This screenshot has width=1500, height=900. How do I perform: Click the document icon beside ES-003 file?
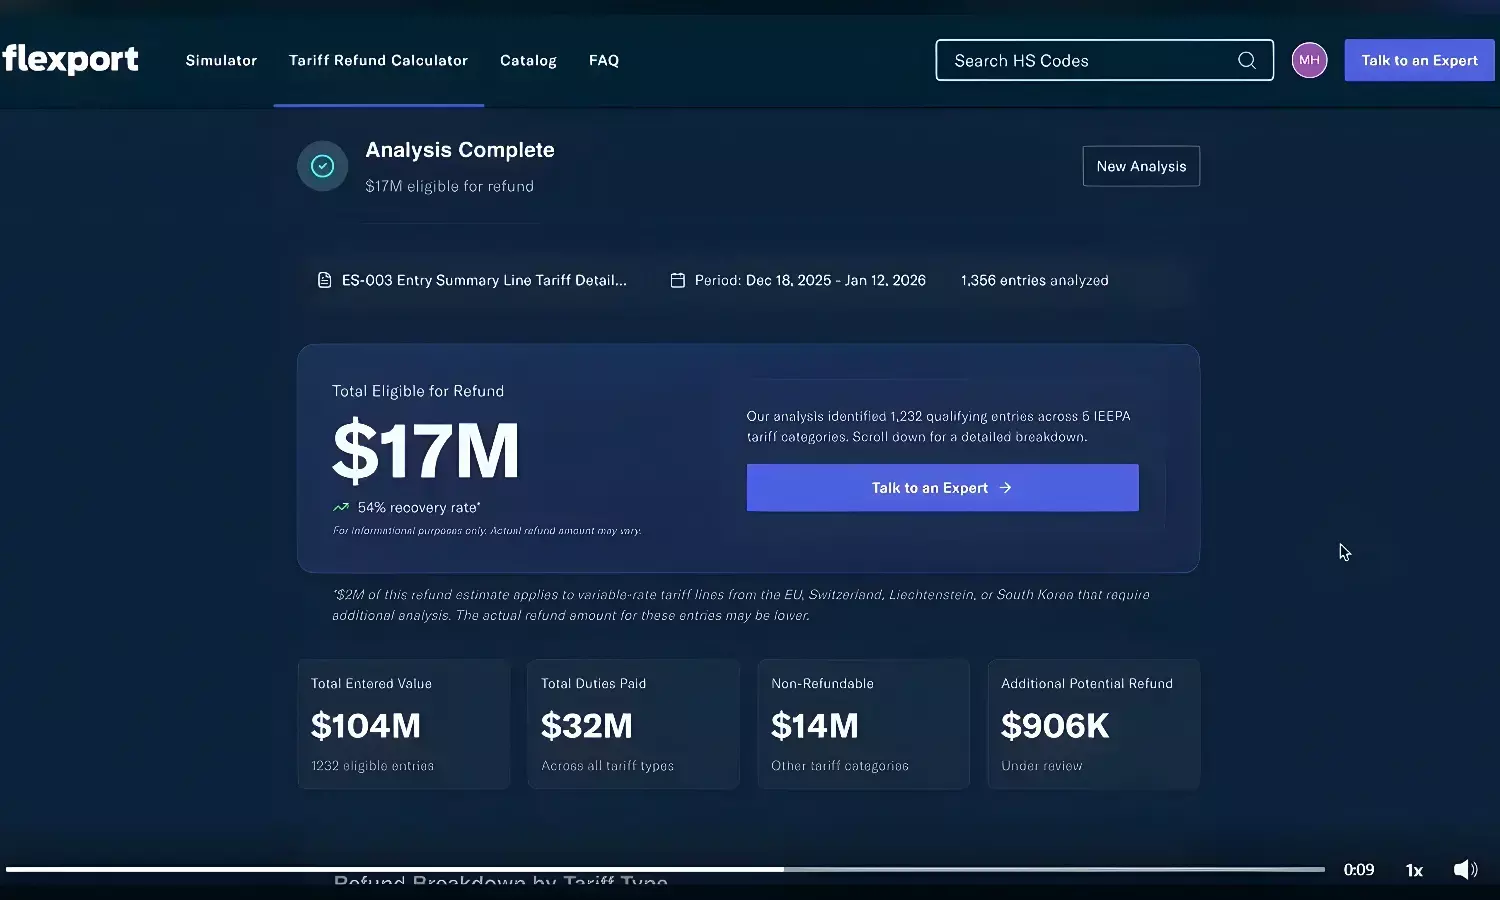pyautogui.click(x=324, y=281)
